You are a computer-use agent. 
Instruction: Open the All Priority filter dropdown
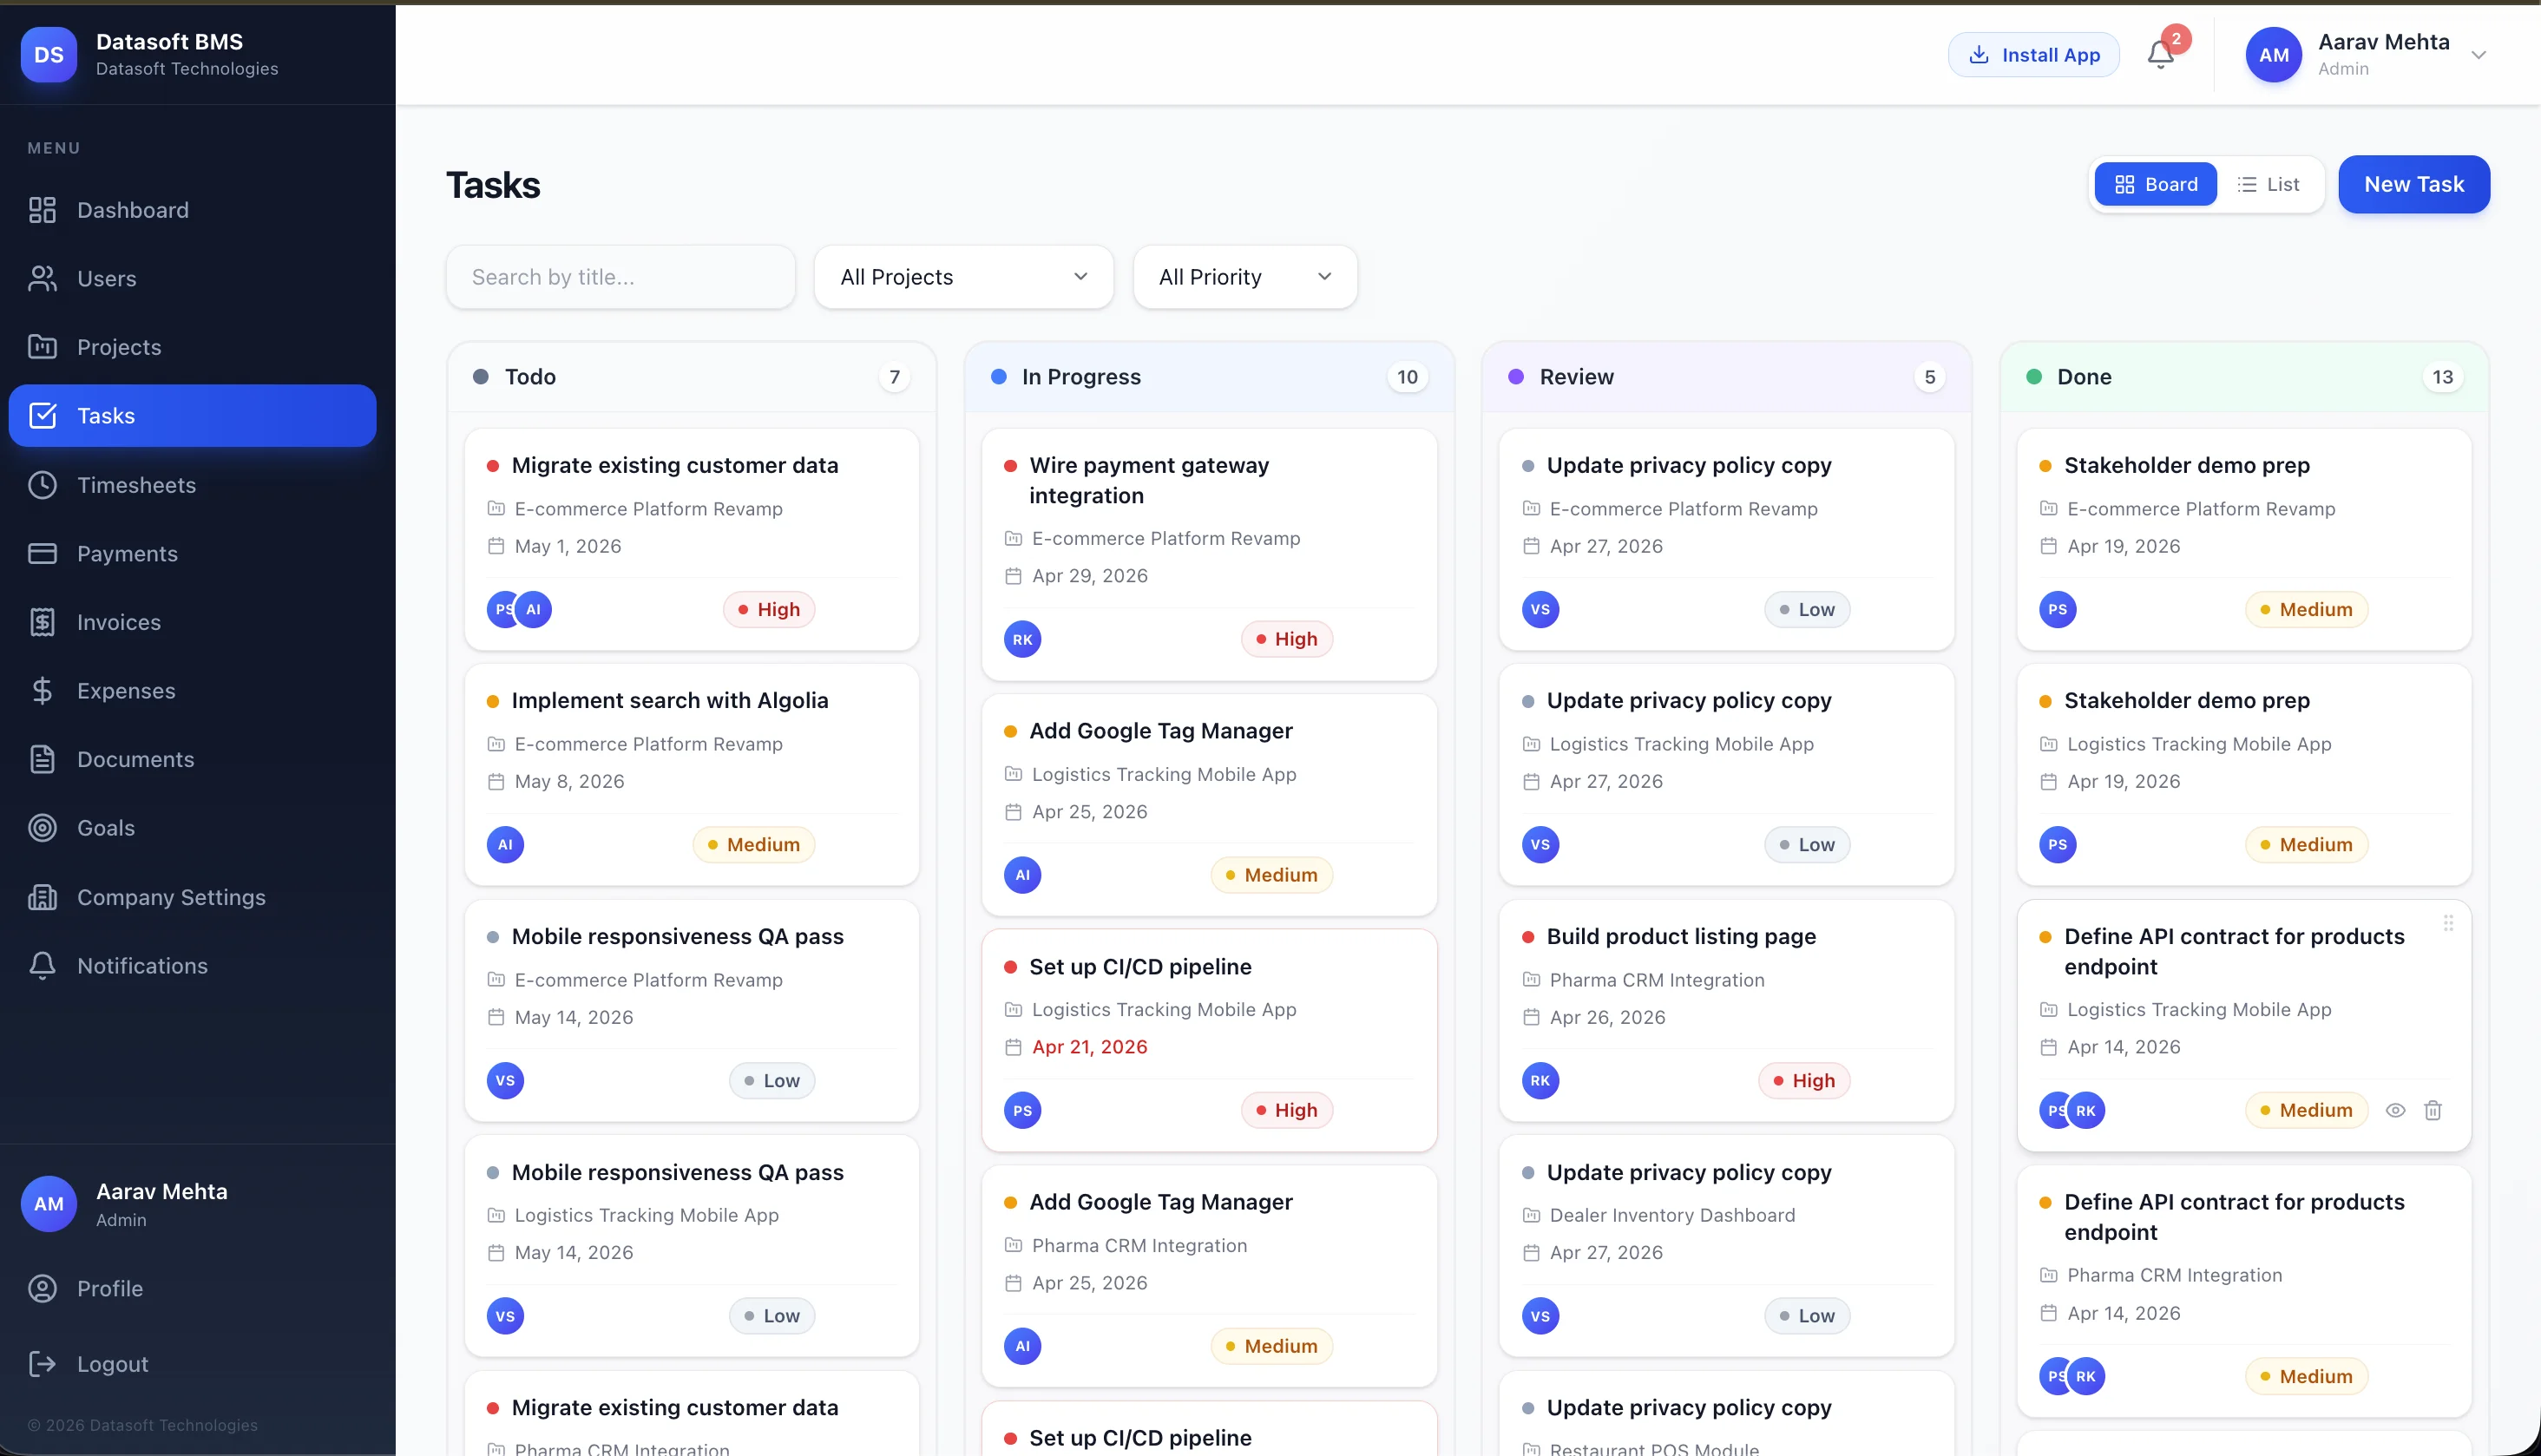[x=1245, y=277]
